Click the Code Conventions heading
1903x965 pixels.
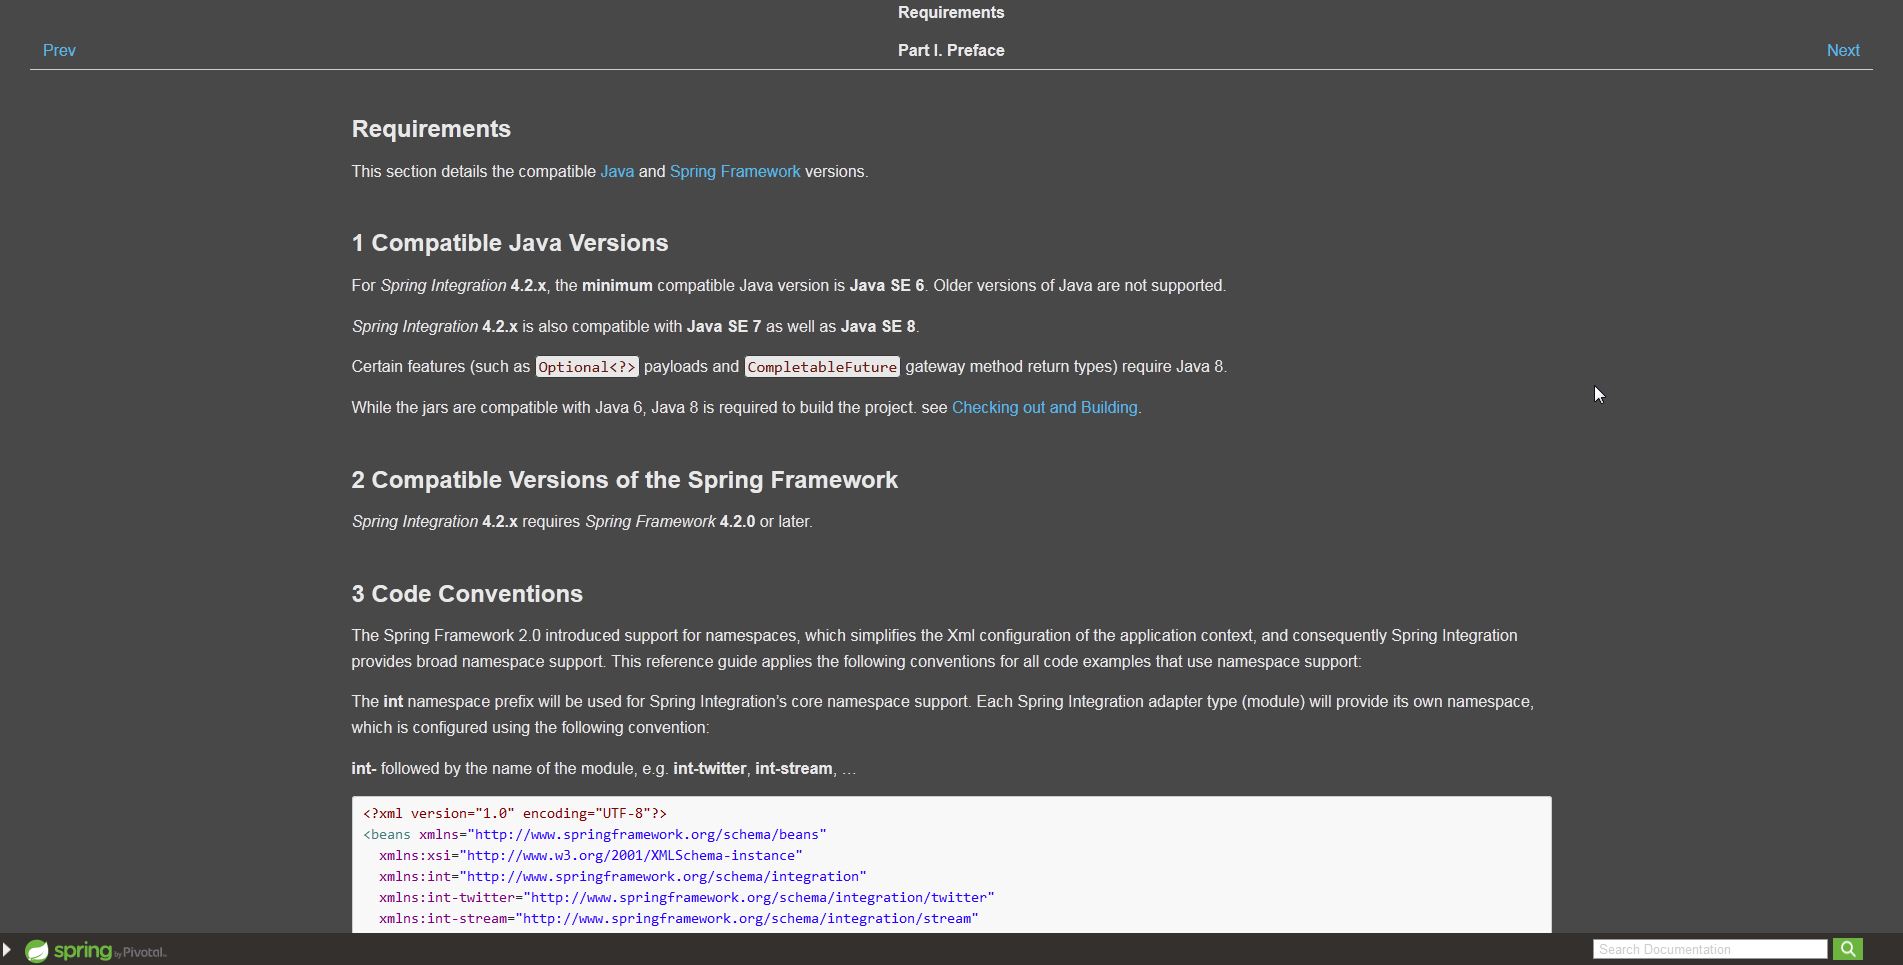(x=467, y=594)
